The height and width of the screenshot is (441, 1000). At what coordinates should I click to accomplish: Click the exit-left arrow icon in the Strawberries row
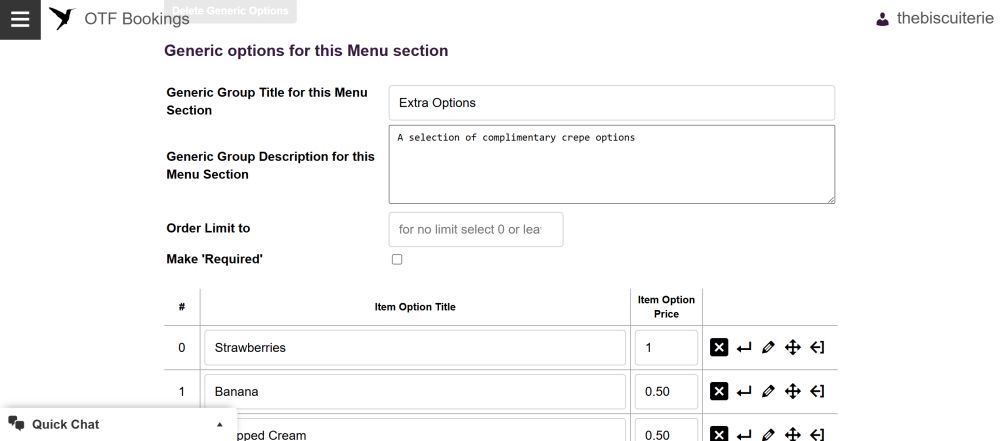pos(817,347)
